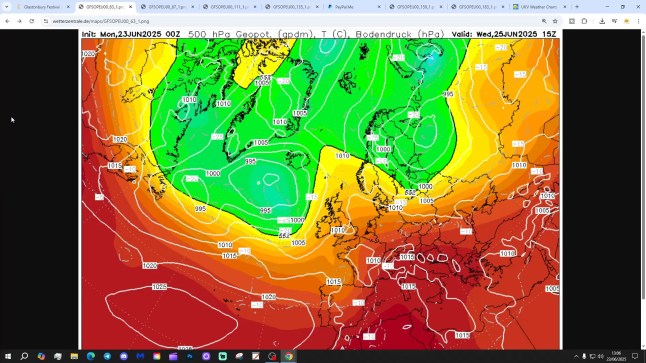Close the PayPal.Me tab
This screenshot has width=646, height=363.
(379, 7)
